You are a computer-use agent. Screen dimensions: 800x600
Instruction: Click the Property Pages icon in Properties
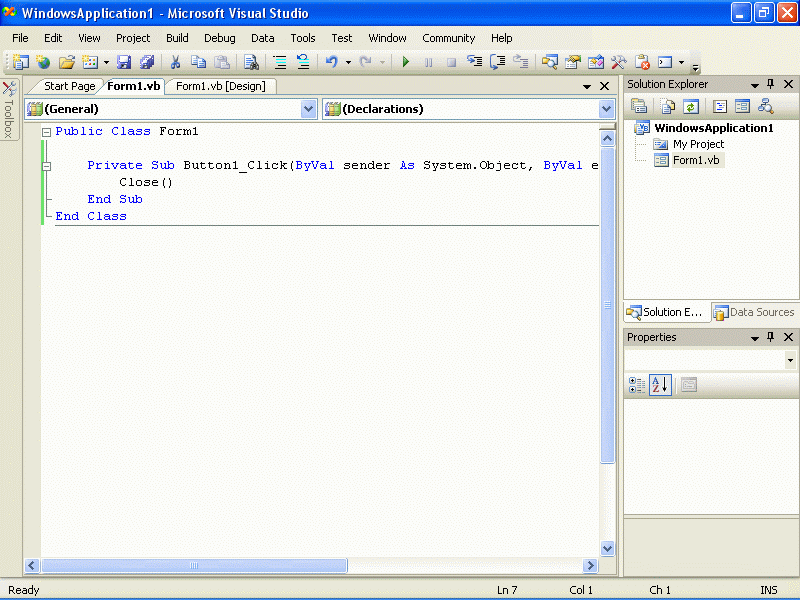(x=689, y=385)
